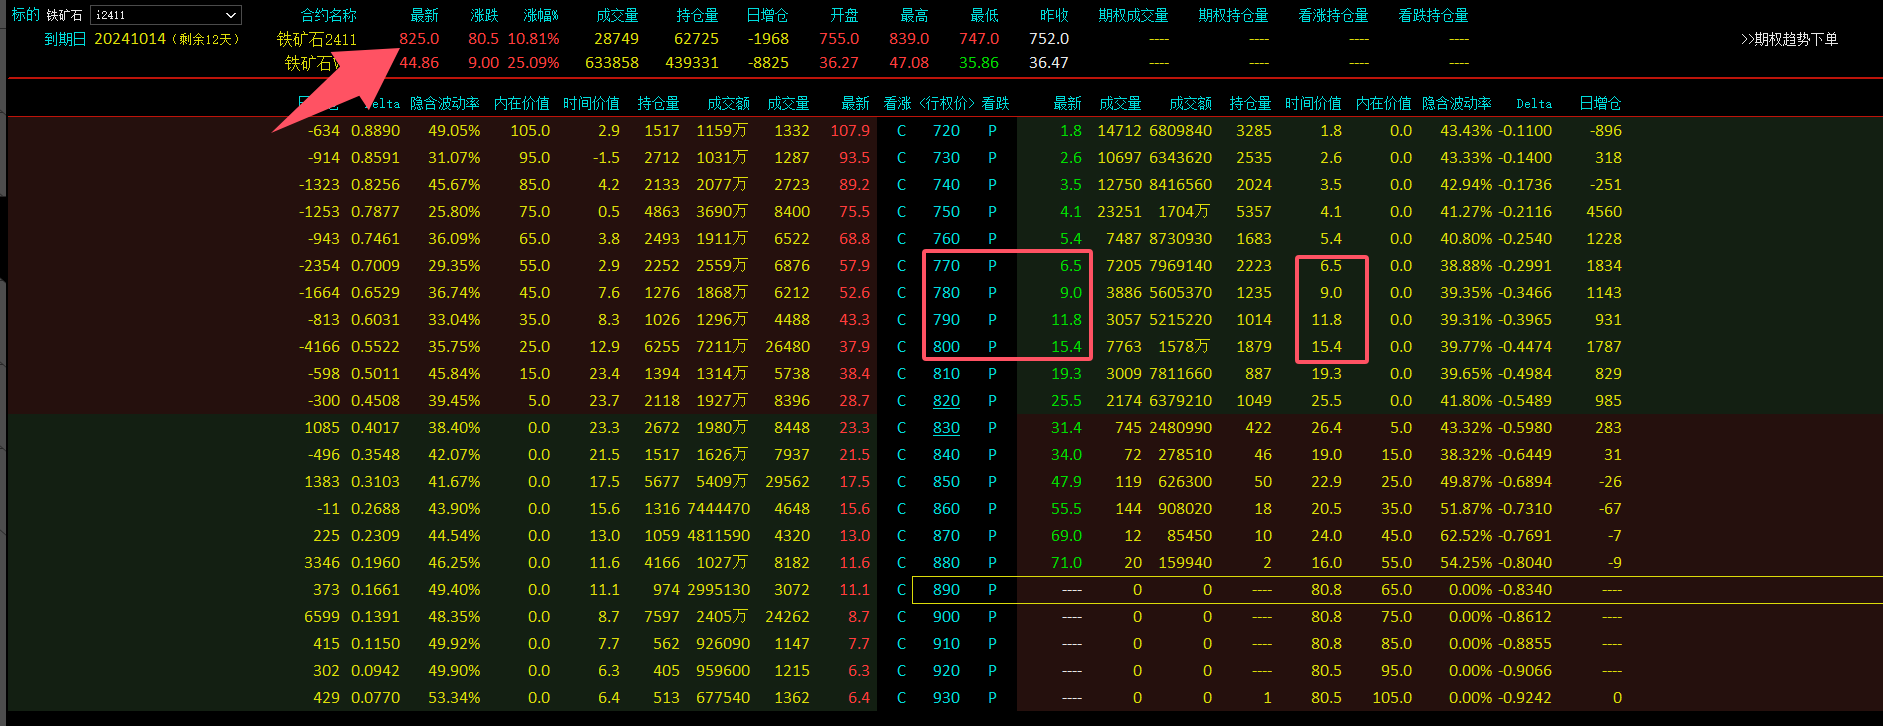This screenshot has width=1883, height=726.
Task: Click call latest price 107.9
Action: [850, 131]
